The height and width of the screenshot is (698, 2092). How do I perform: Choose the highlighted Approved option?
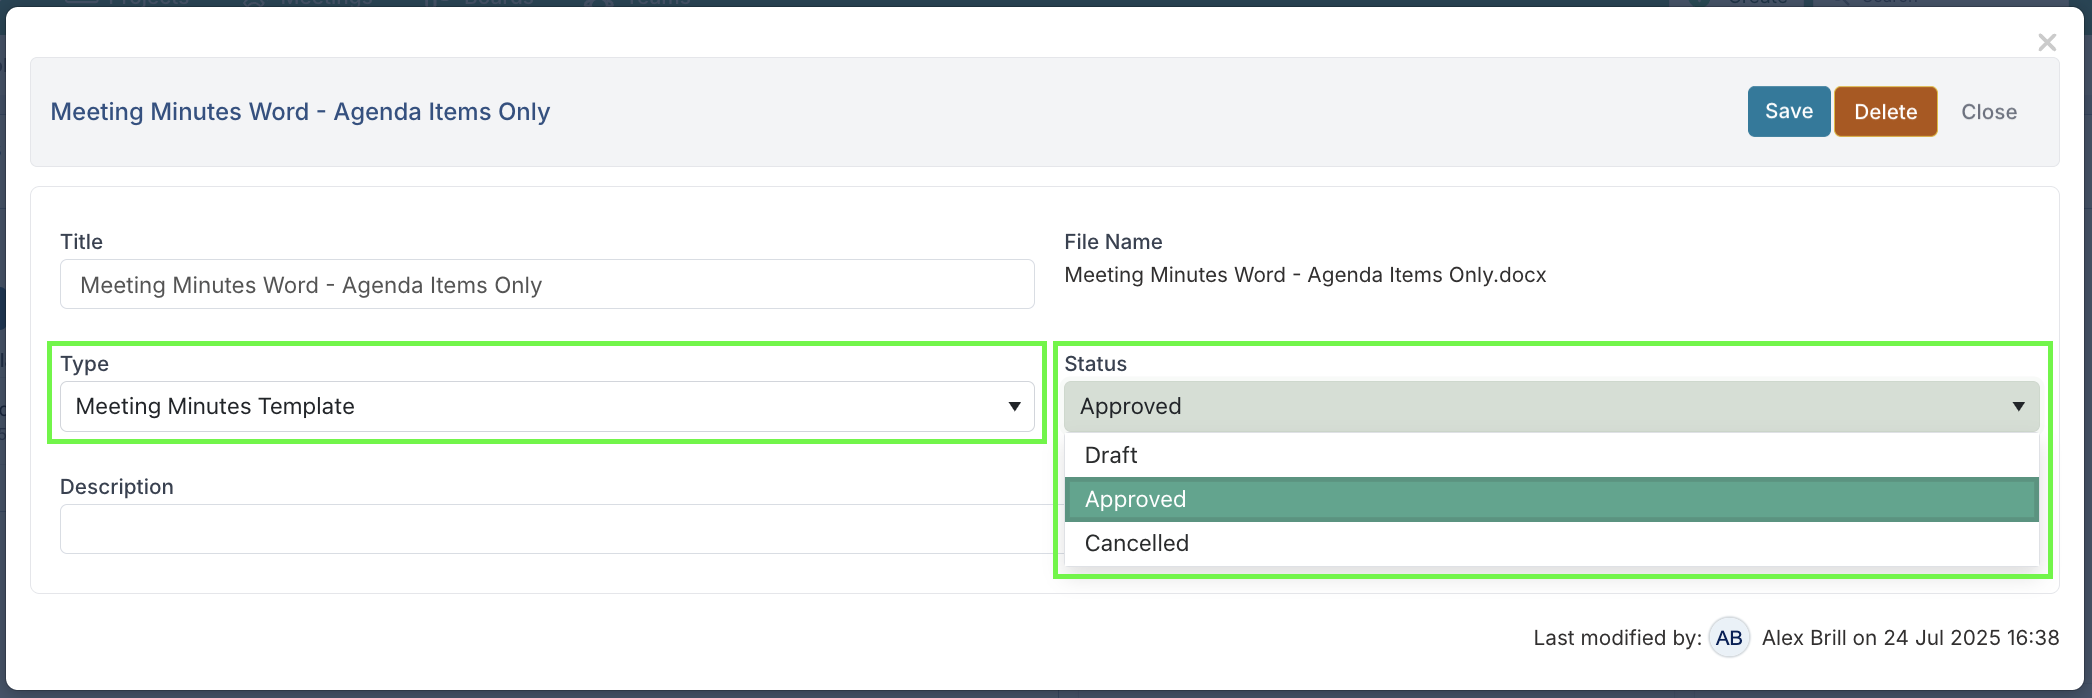pos(1135,499)
